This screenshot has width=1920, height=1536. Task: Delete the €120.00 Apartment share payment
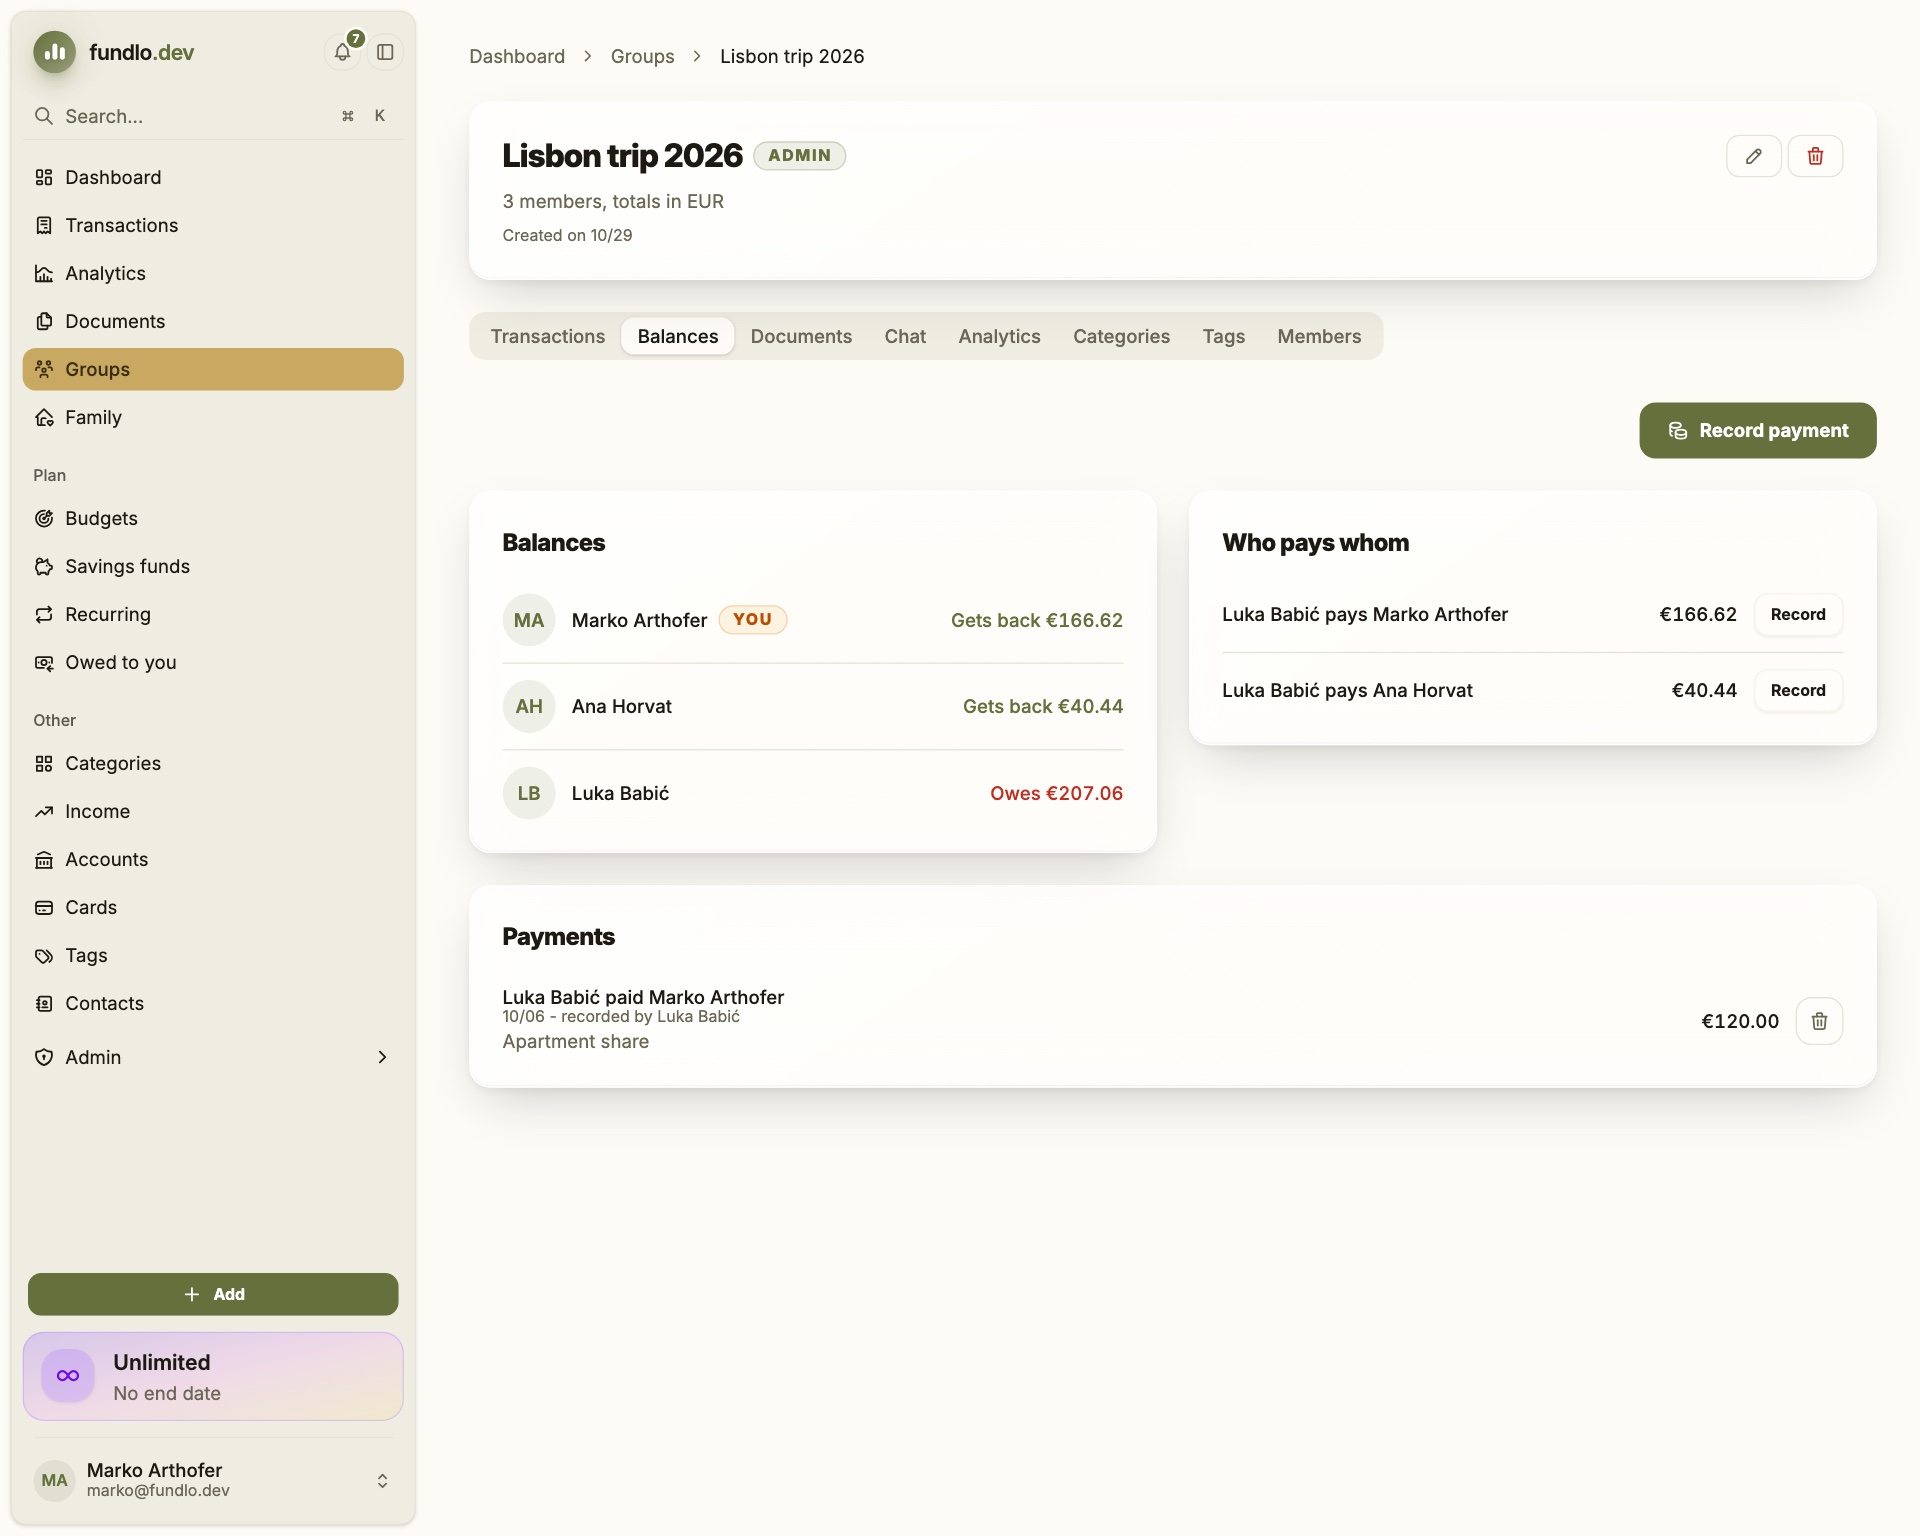pos(1819,1021)
